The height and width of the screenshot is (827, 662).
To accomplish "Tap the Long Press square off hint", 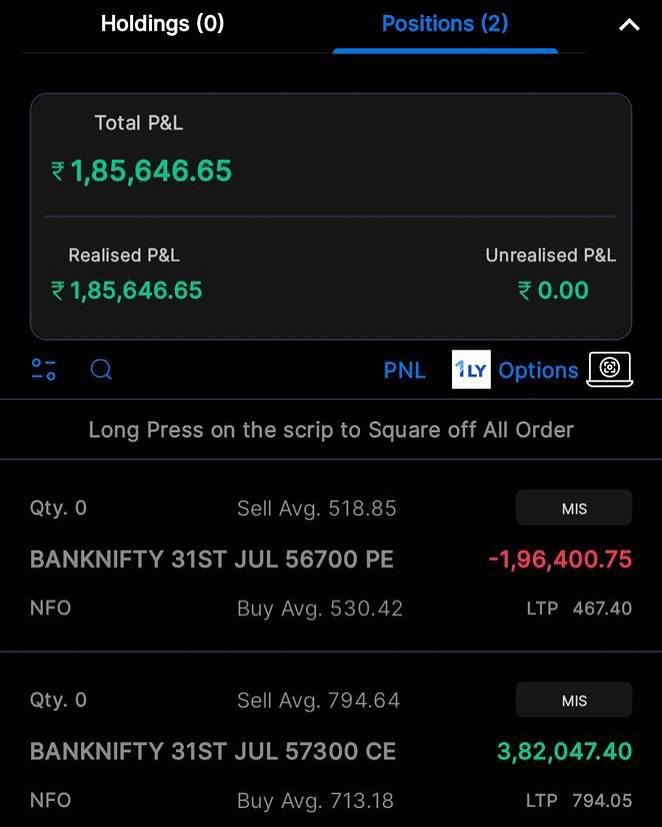I will (331, 430).
